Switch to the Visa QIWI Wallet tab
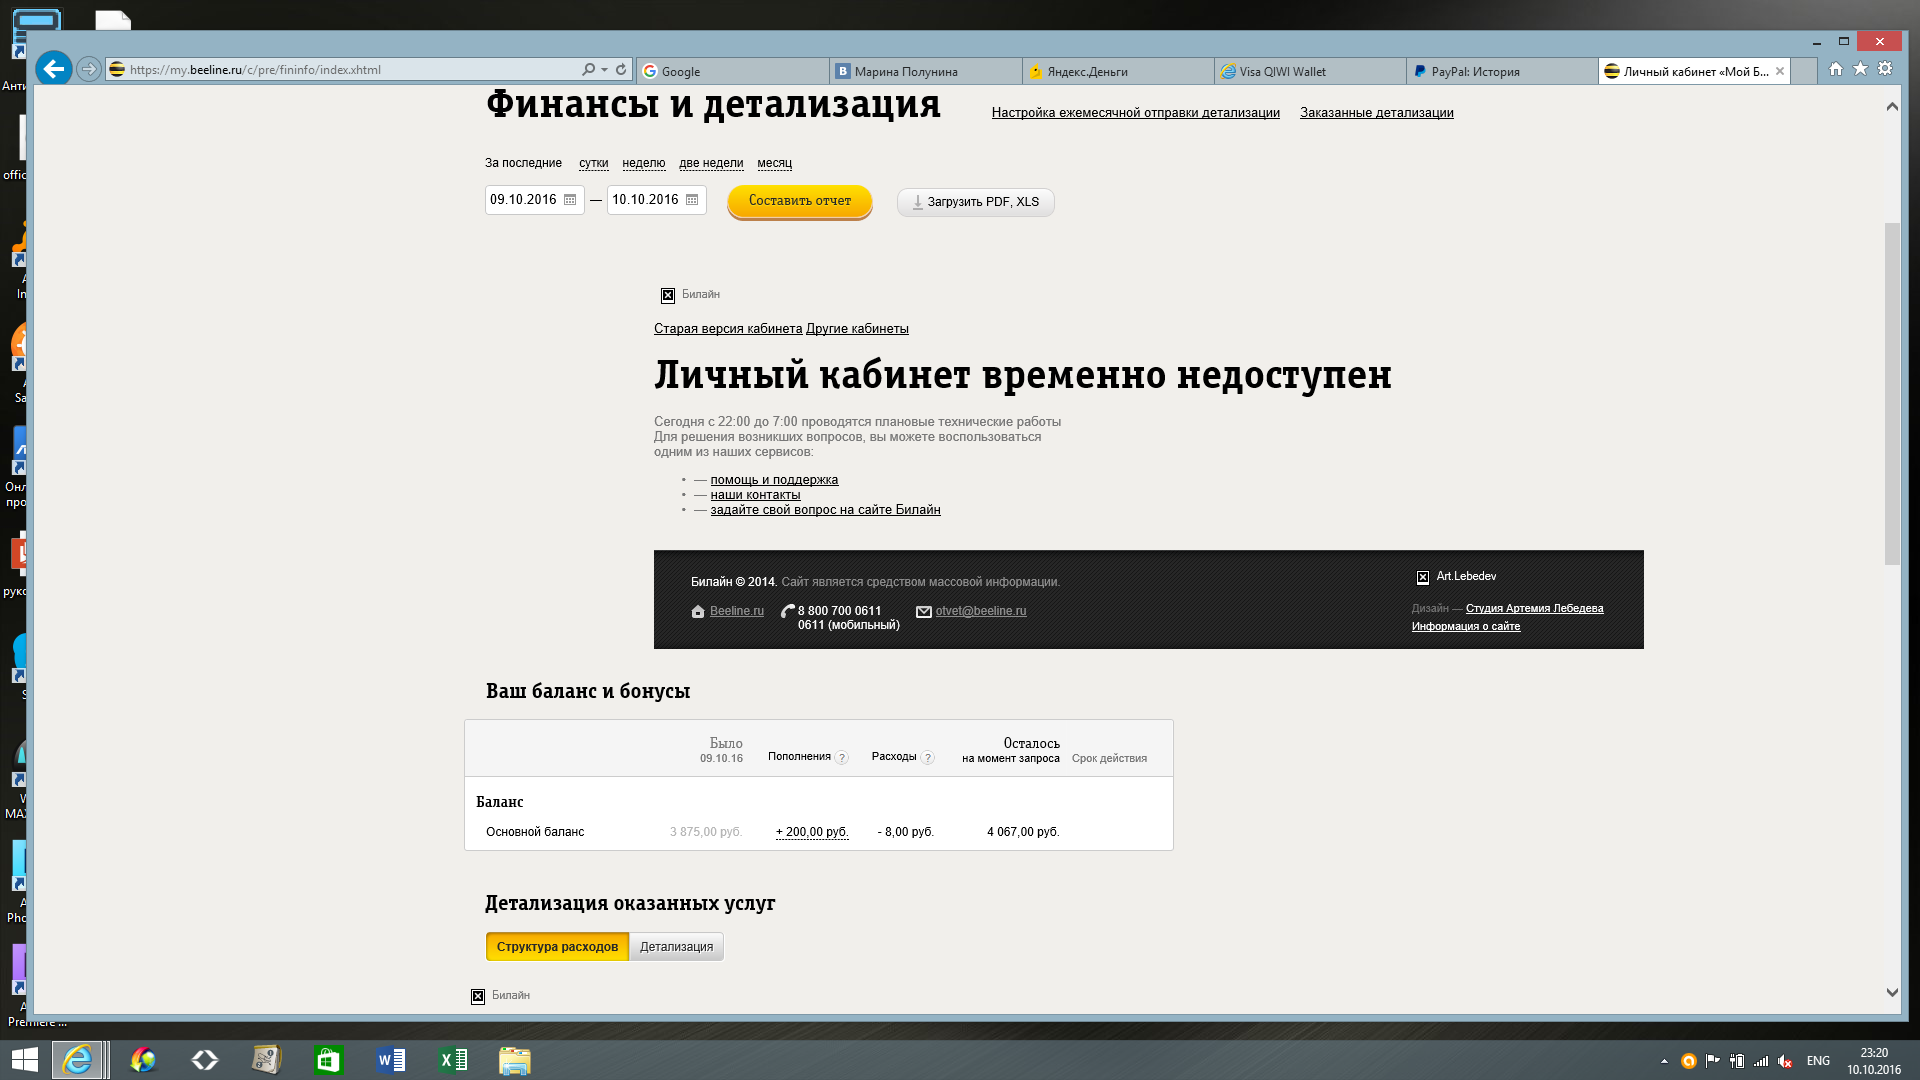 (x=1311, y=71)
